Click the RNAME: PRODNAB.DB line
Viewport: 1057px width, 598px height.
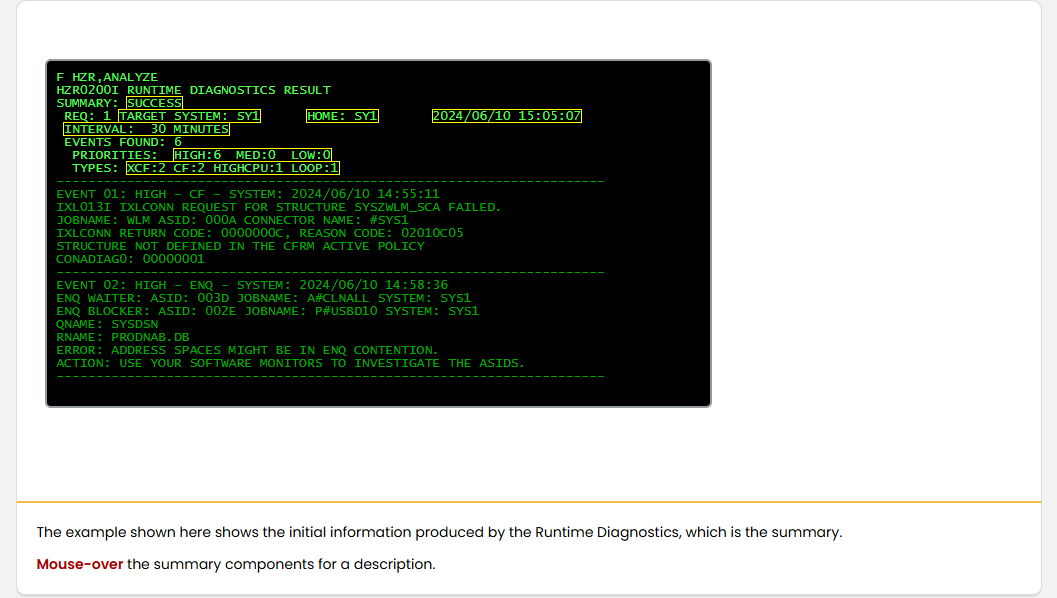click(123, 337)
